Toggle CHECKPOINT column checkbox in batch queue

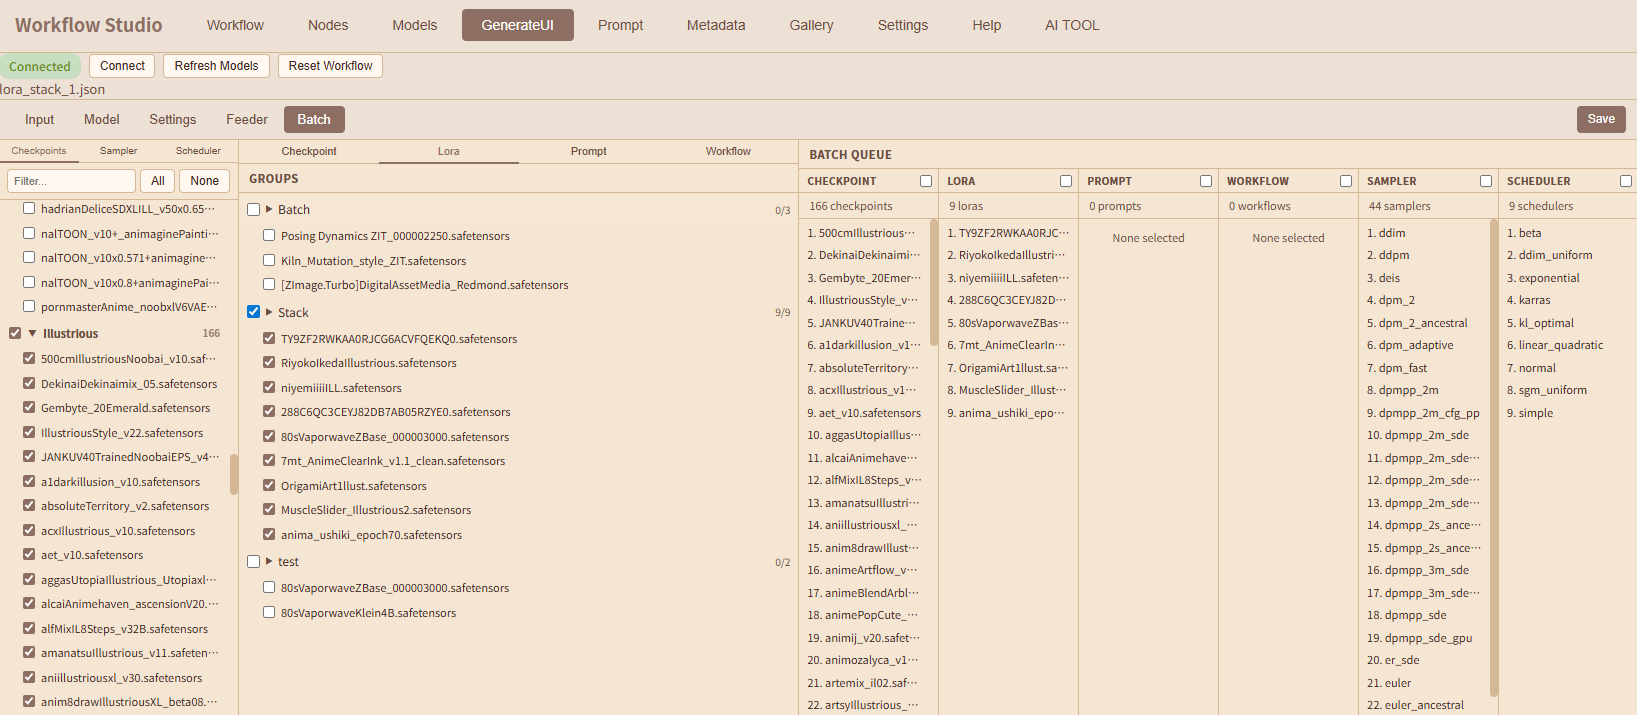pos(926,181)
